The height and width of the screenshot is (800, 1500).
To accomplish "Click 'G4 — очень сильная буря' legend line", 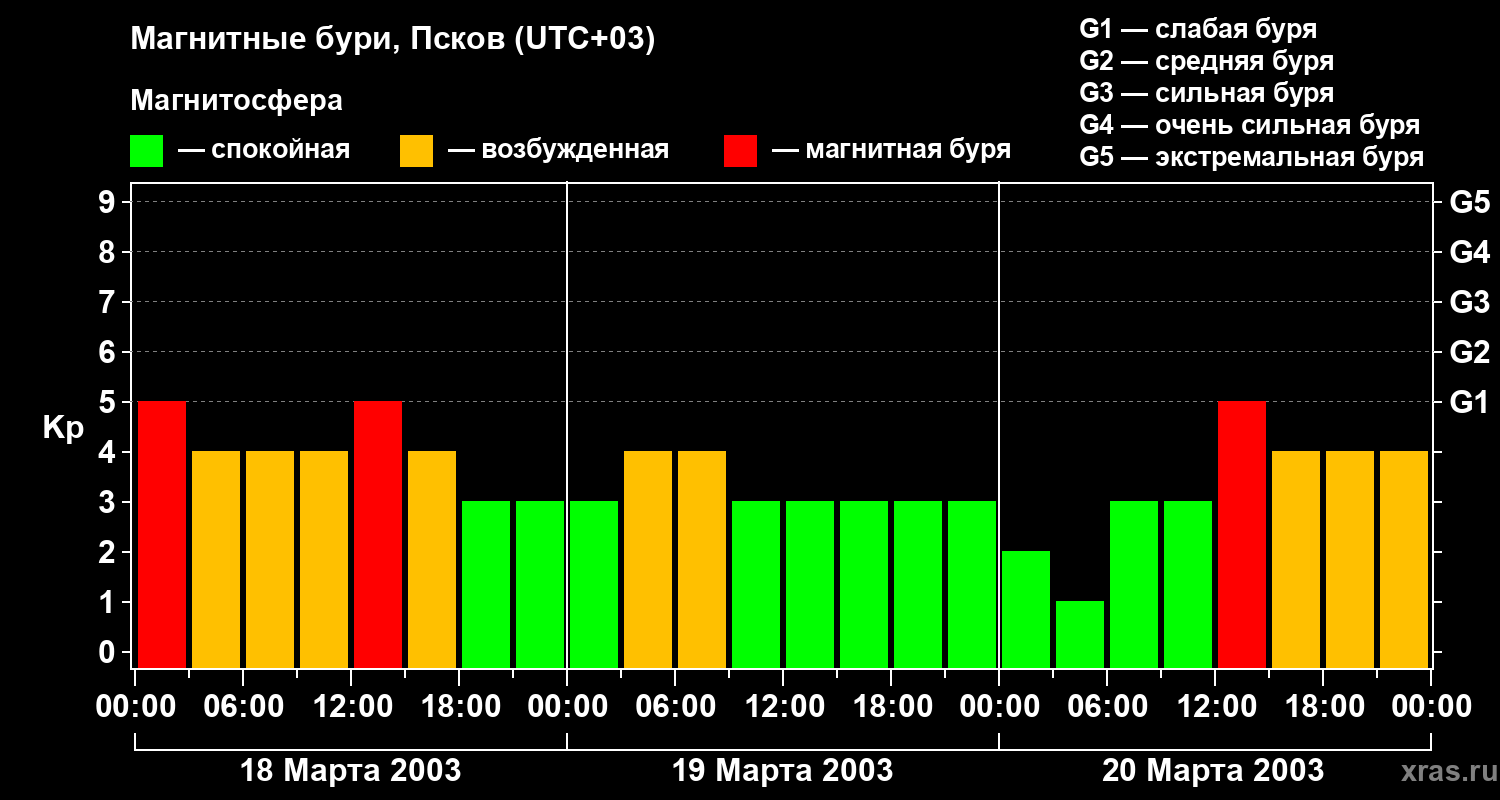I will (x=1249, y=125).
